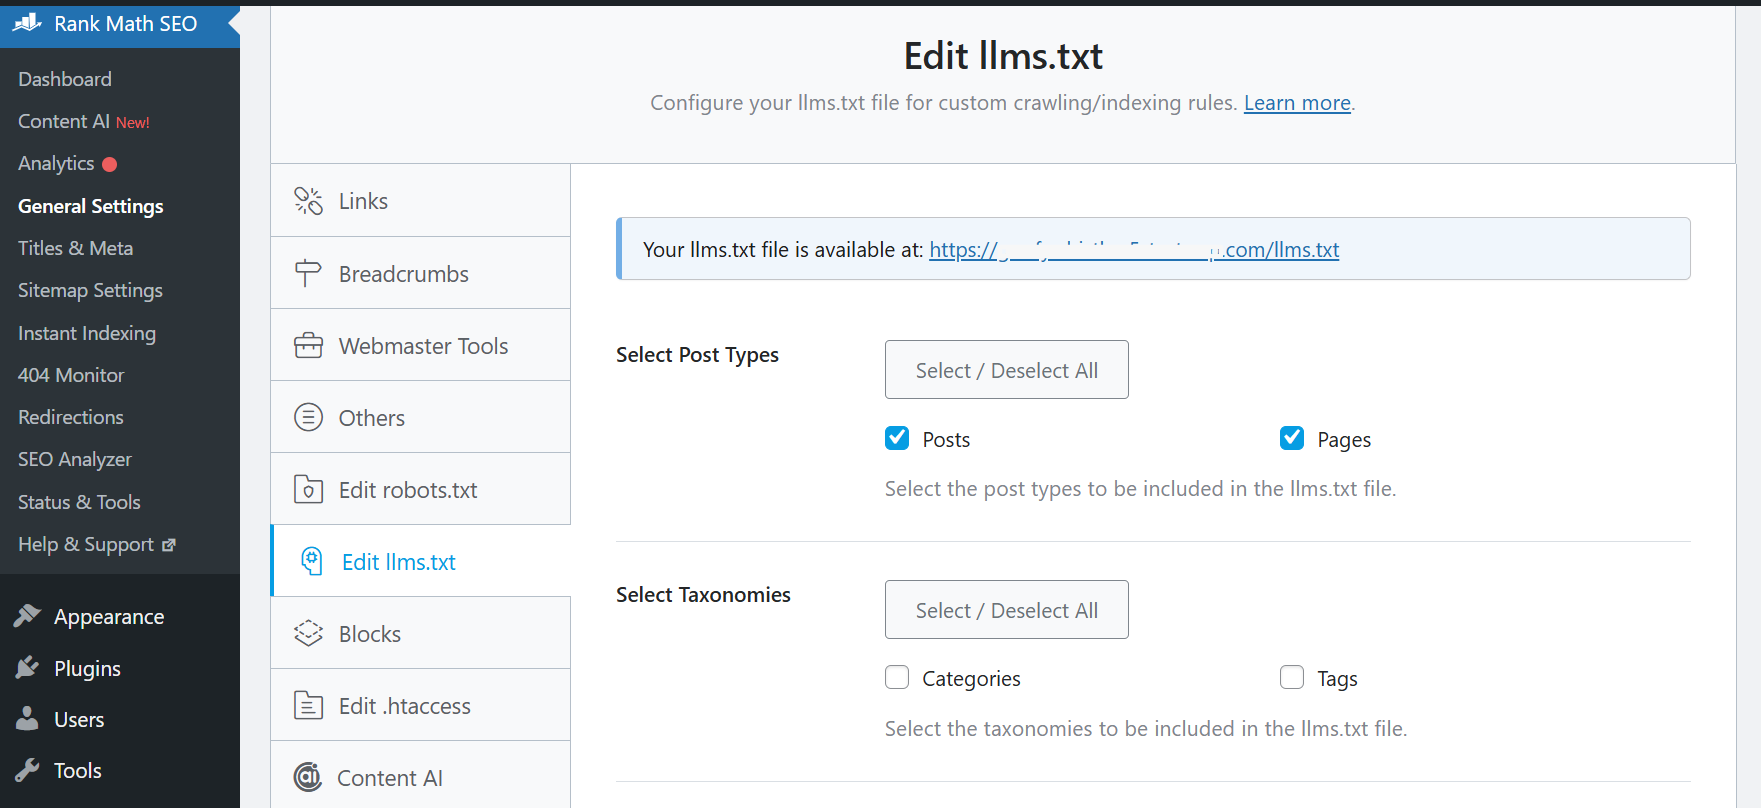The width and height of the screenshot is (1761, 808).
Task: Click the Blocks cube icon
Action: tap(308, 634)
